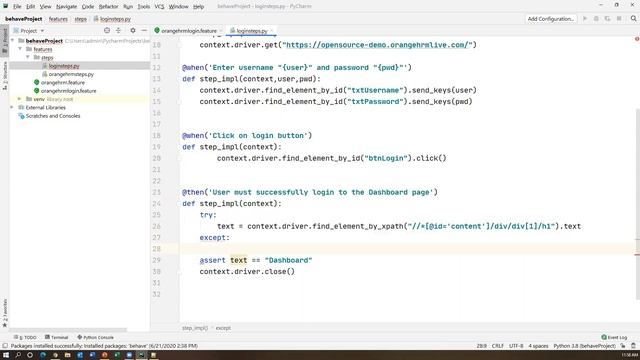This screenshot has height=360, width=640.
Task: Click behaveProject breadcrumb in navigation bar
Action: 24,19
